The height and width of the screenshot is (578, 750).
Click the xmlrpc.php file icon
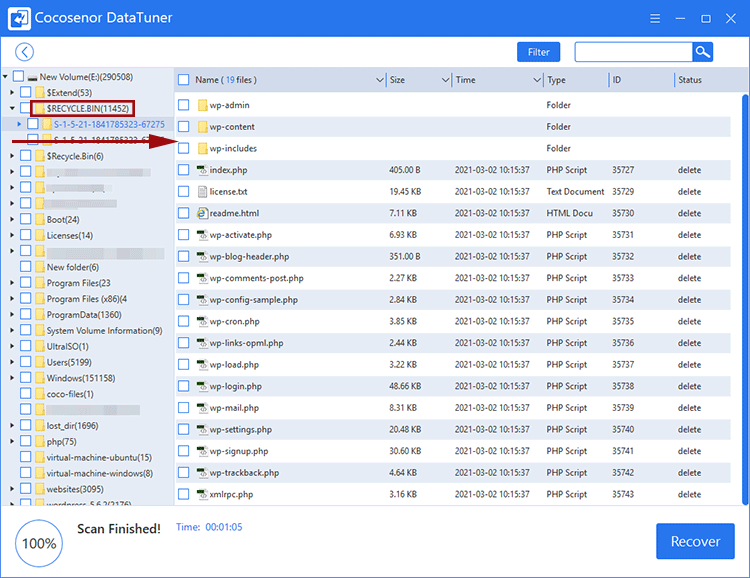pyautogui.click(x=202, y=494)
